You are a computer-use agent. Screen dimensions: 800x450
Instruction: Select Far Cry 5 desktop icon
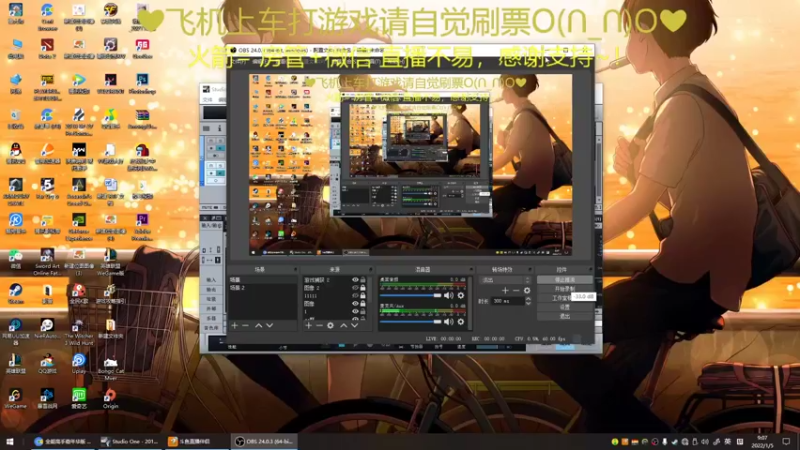pyautogui.click(x=47, y=188)
